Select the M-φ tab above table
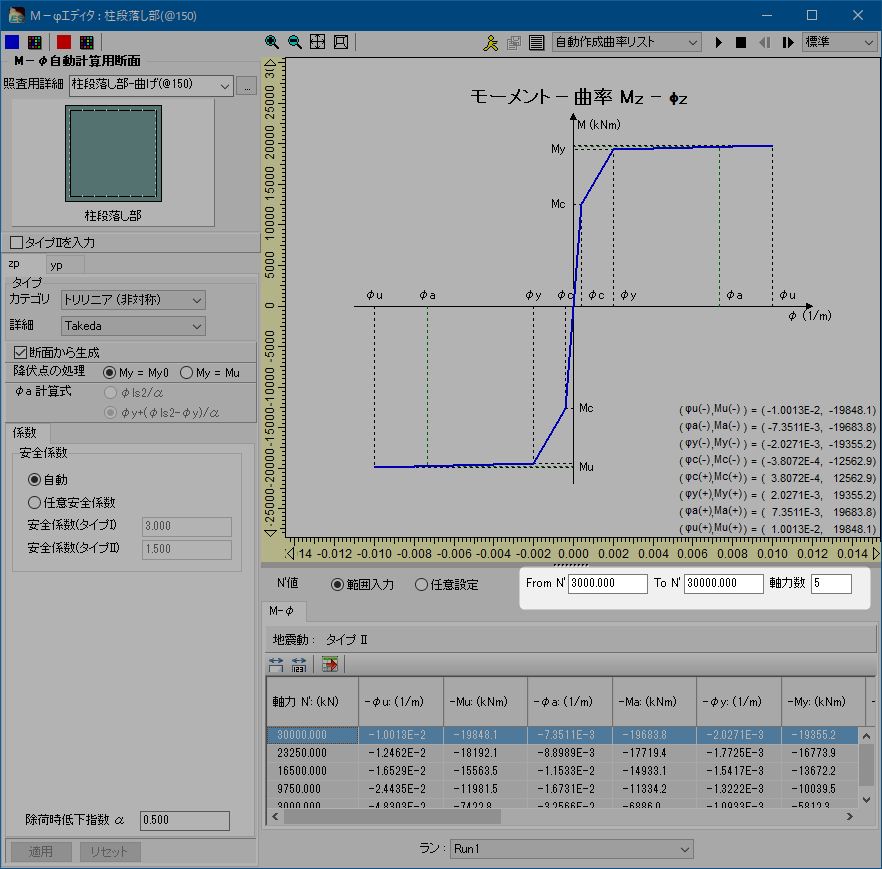Viewport: 882px width, 869px height. pos(281,612)
